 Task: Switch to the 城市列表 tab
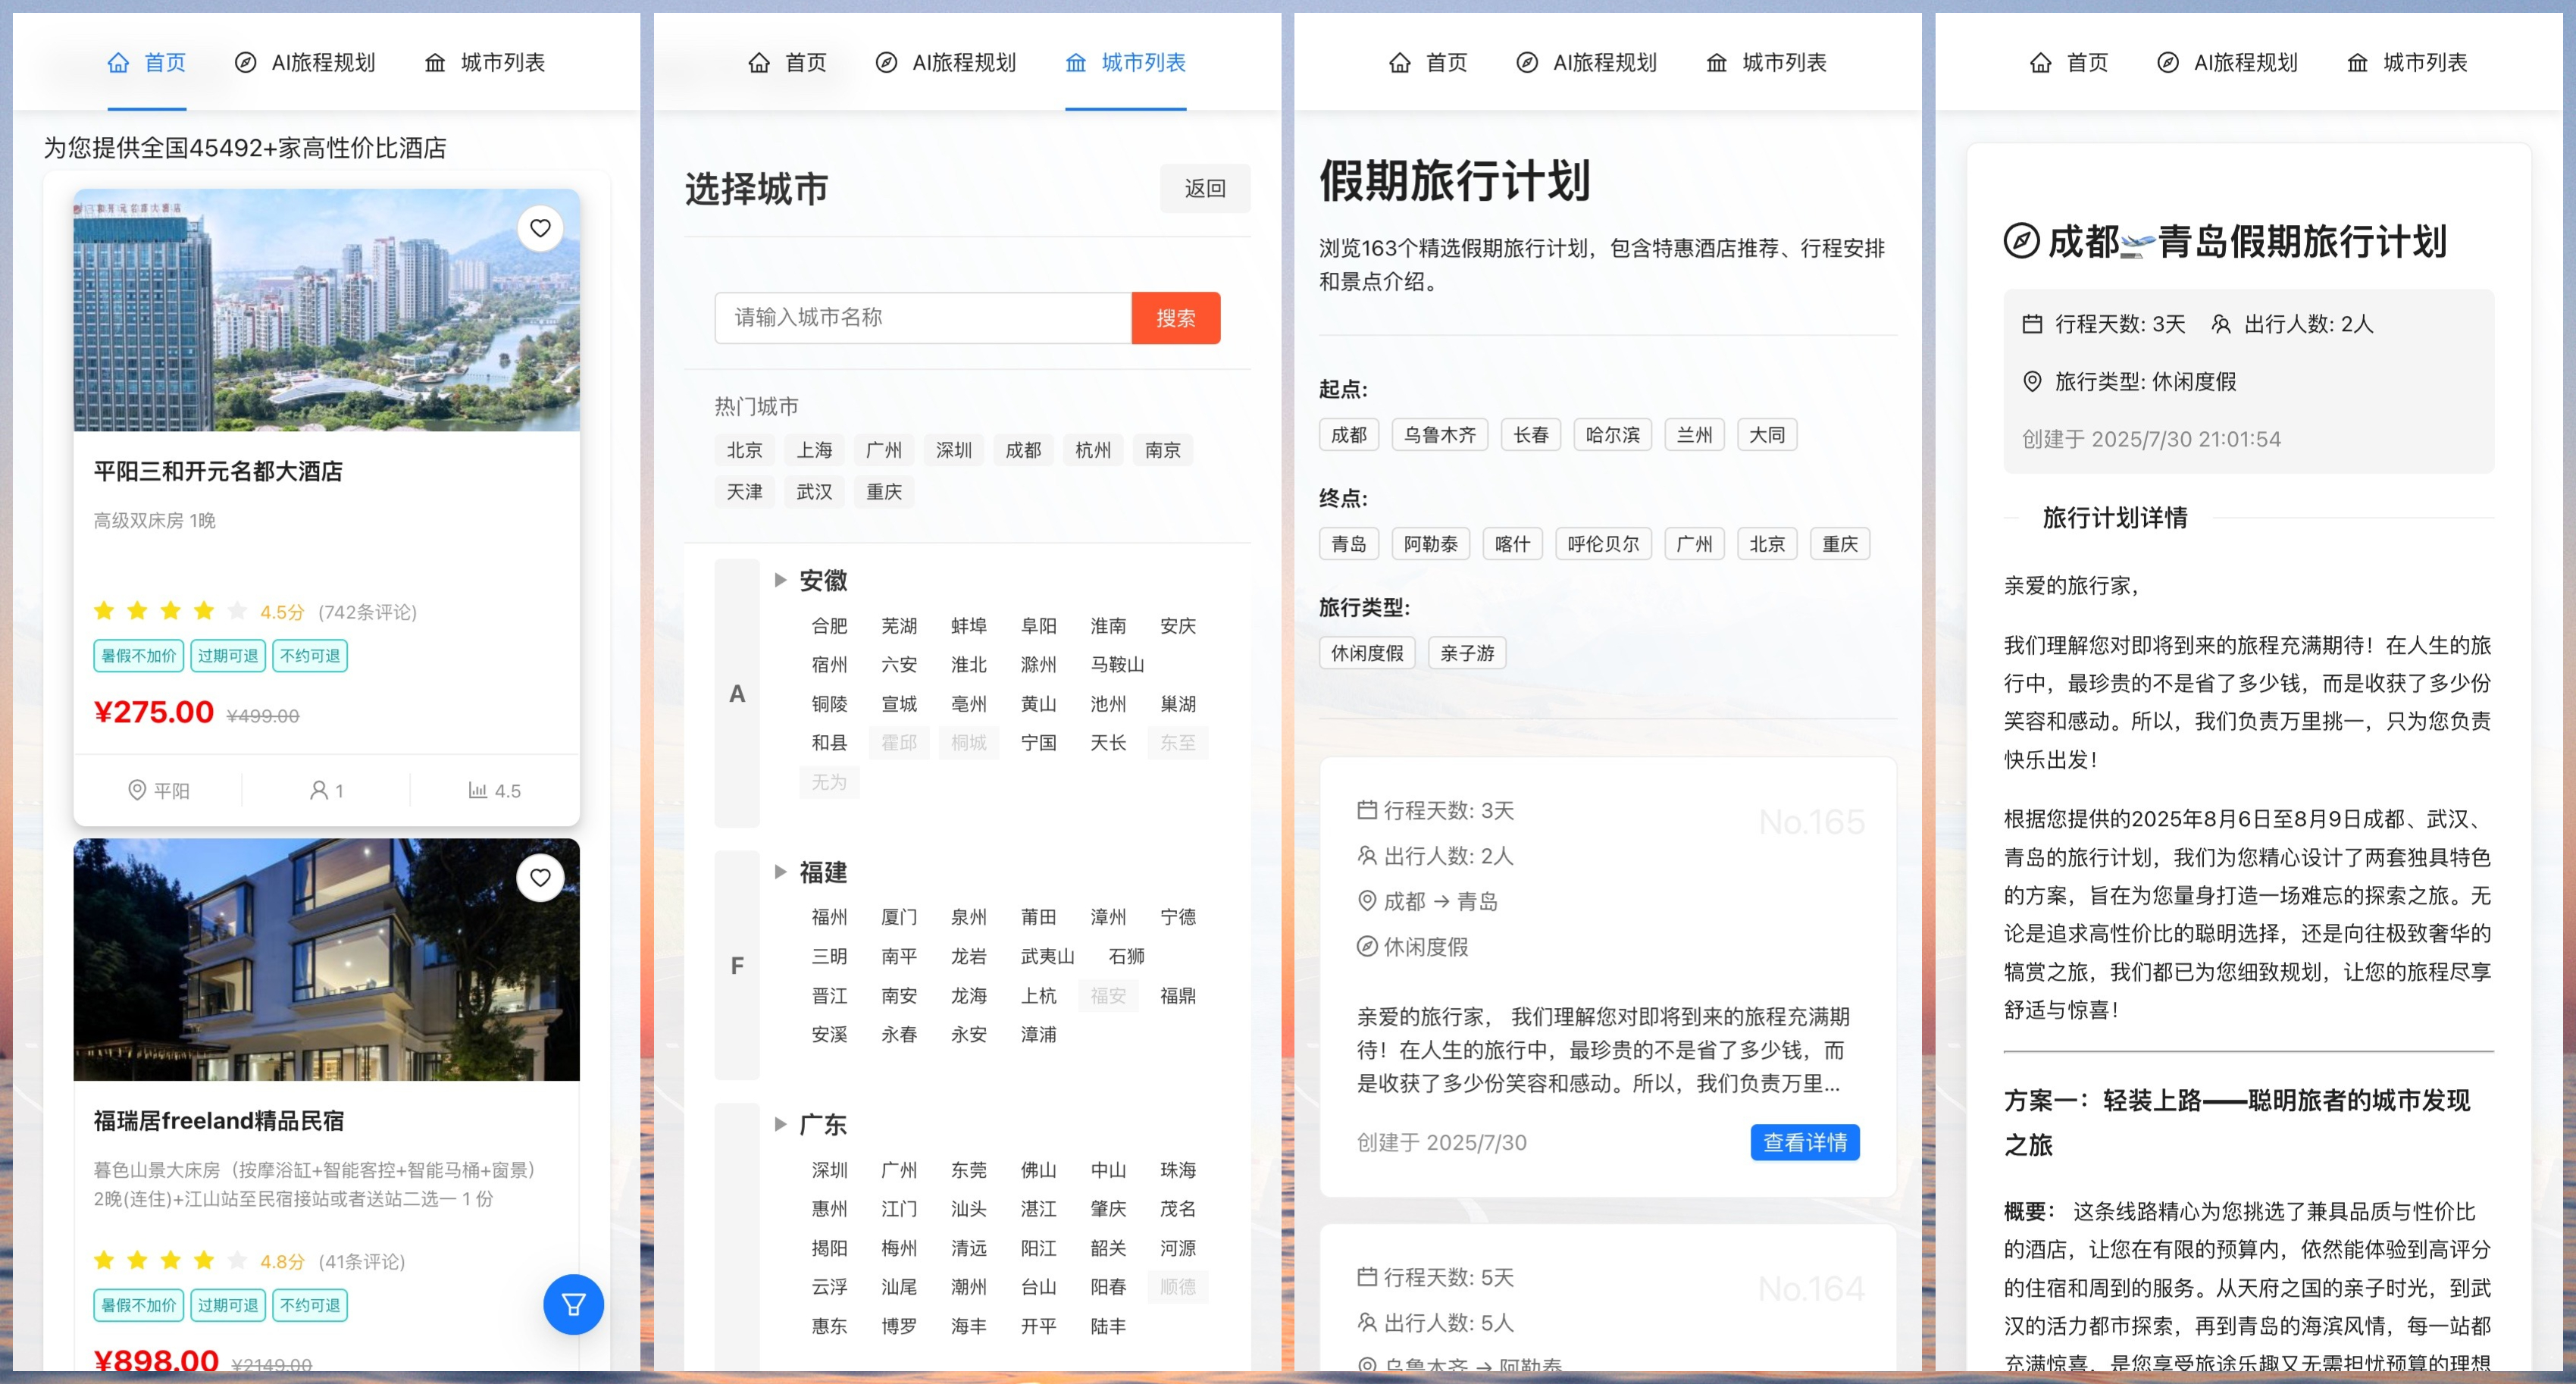pyautogui.click(x=503, y=62)
